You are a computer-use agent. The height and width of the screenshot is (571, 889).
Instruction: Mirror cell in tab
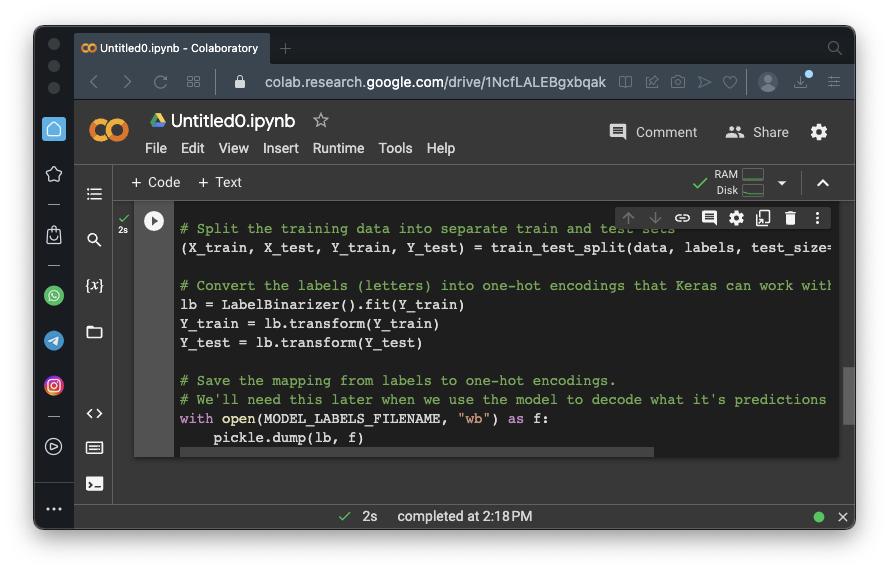[x=763, y=218]
